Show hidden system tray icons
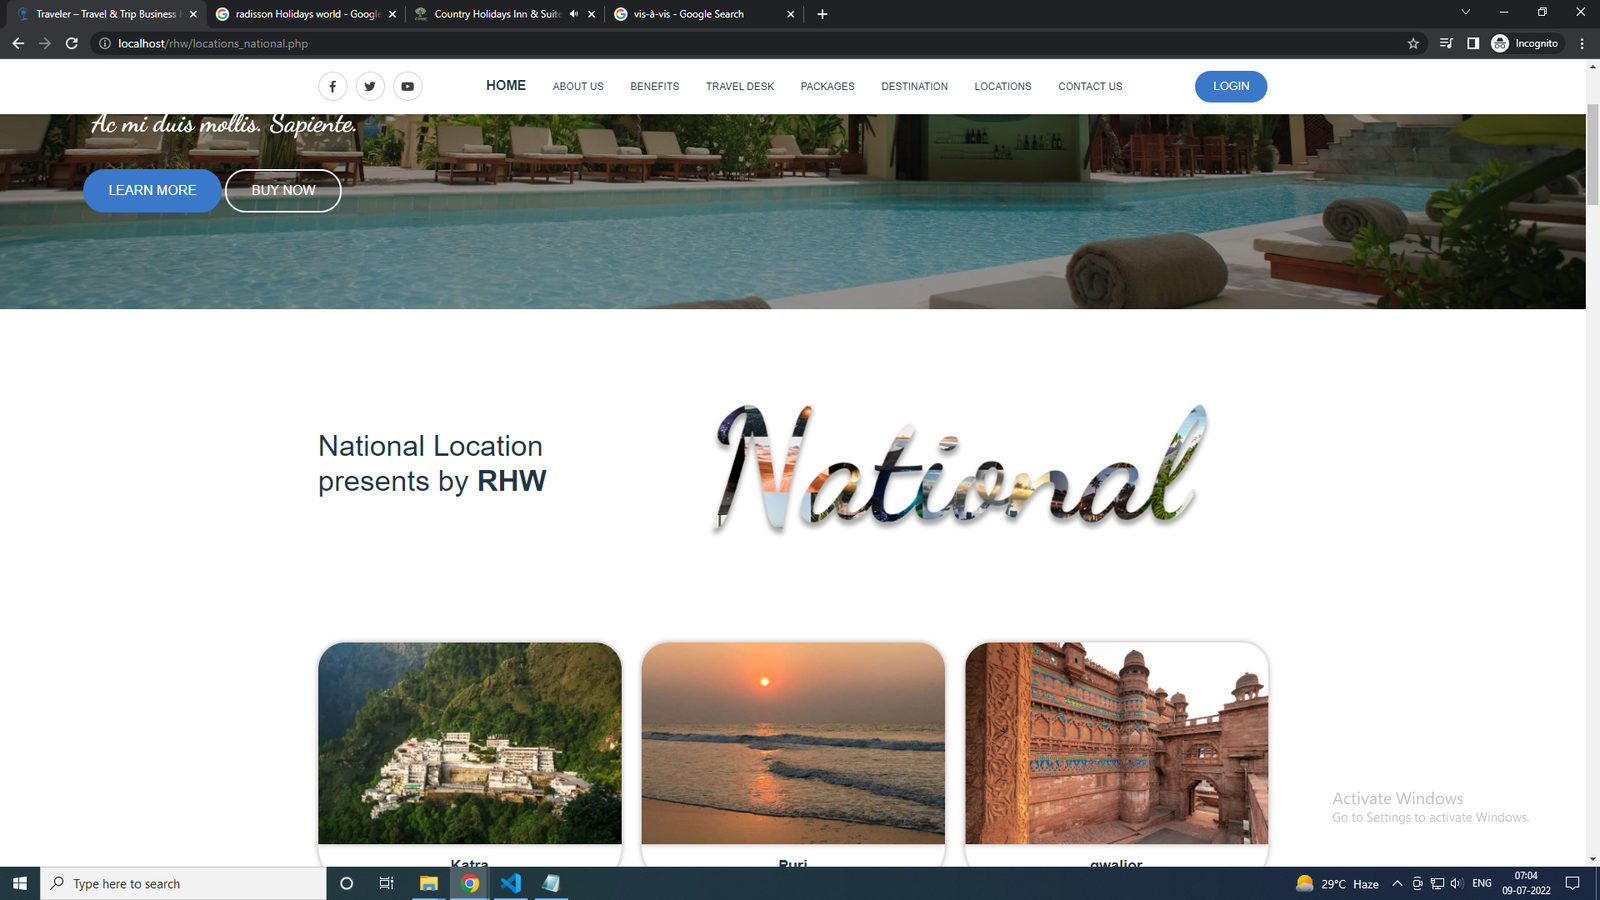The image size is (1600, 900). click(1397, 884)
